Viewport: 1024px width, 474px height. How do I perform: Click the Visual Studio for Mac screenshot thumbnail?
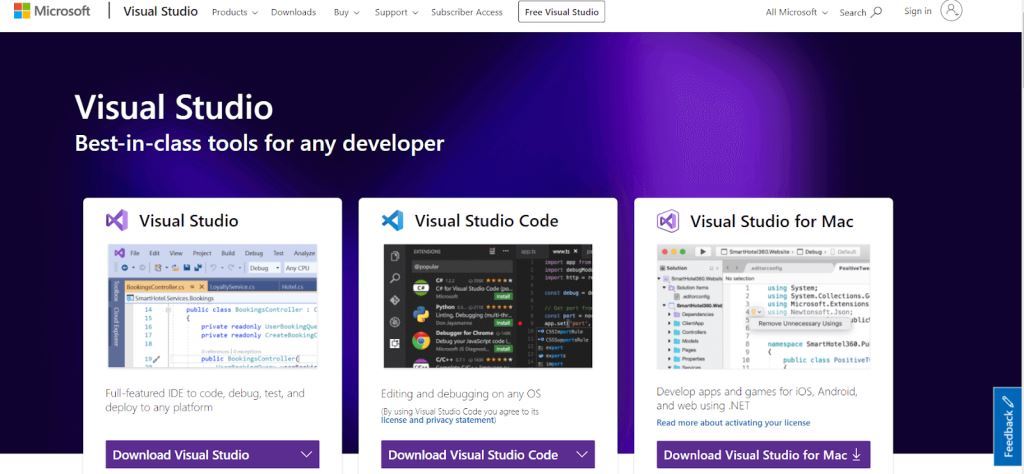(763, 307)
